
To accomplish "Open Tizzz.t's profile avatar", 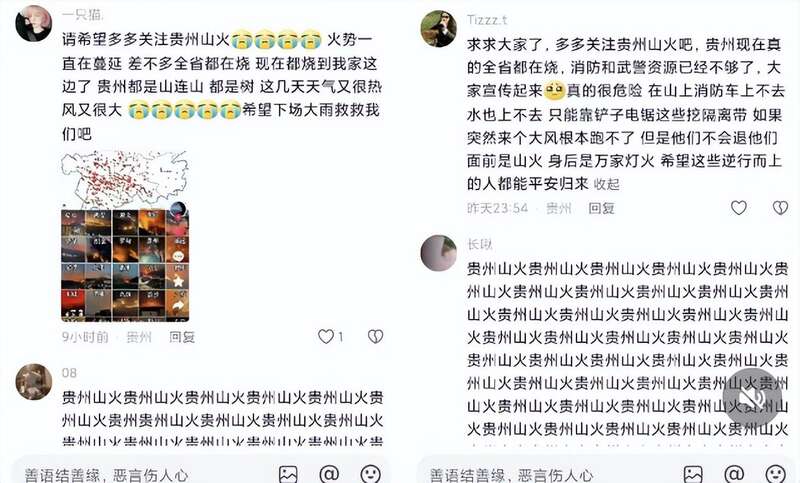I will (x=439, y=29).
